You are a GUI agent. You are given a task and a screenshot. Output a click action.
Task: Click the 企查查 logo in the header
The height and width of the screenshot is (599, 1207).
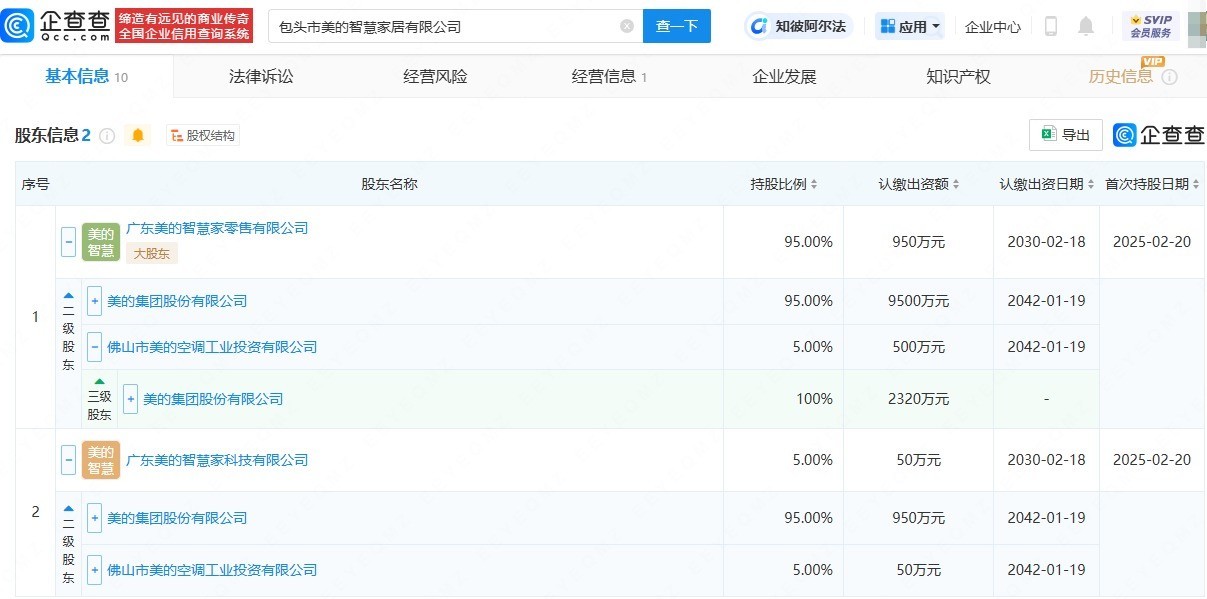57,26
